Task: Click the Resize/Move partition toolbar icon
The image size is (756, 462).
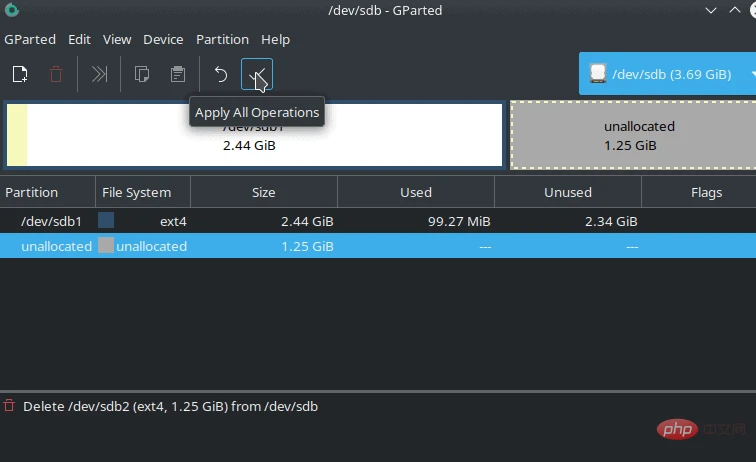Action: pos(99,74)
